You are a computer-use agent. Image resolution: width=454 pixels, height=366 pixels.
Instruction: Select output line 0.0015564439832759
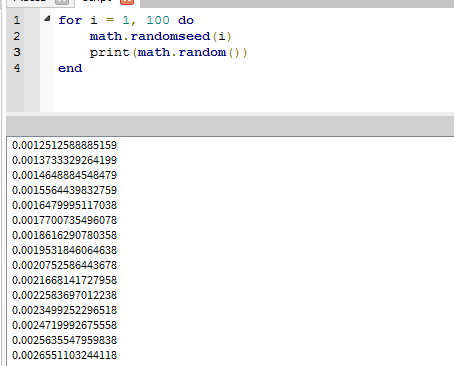64,190
